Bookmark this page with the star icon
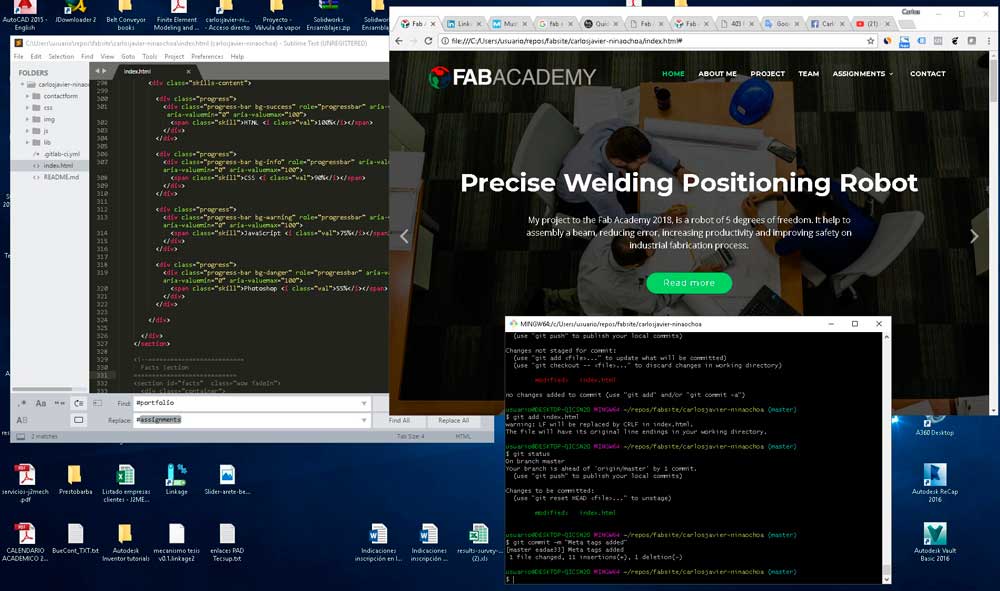 coord(871,41)
